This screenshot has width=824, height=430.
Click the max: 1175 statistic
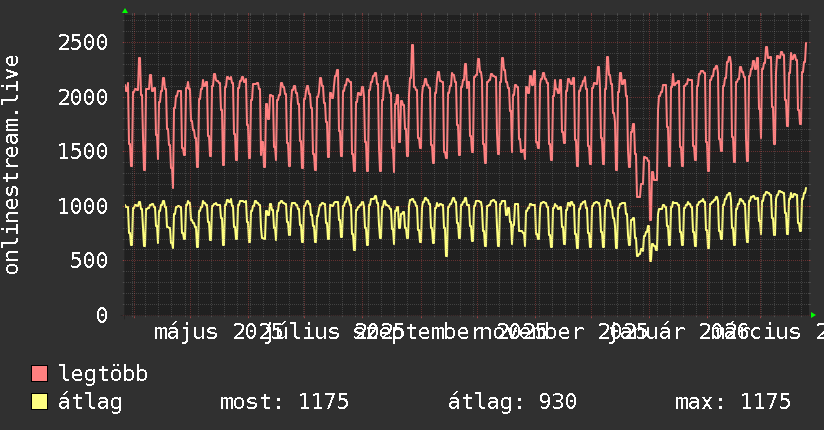click(x=733, y=402)
